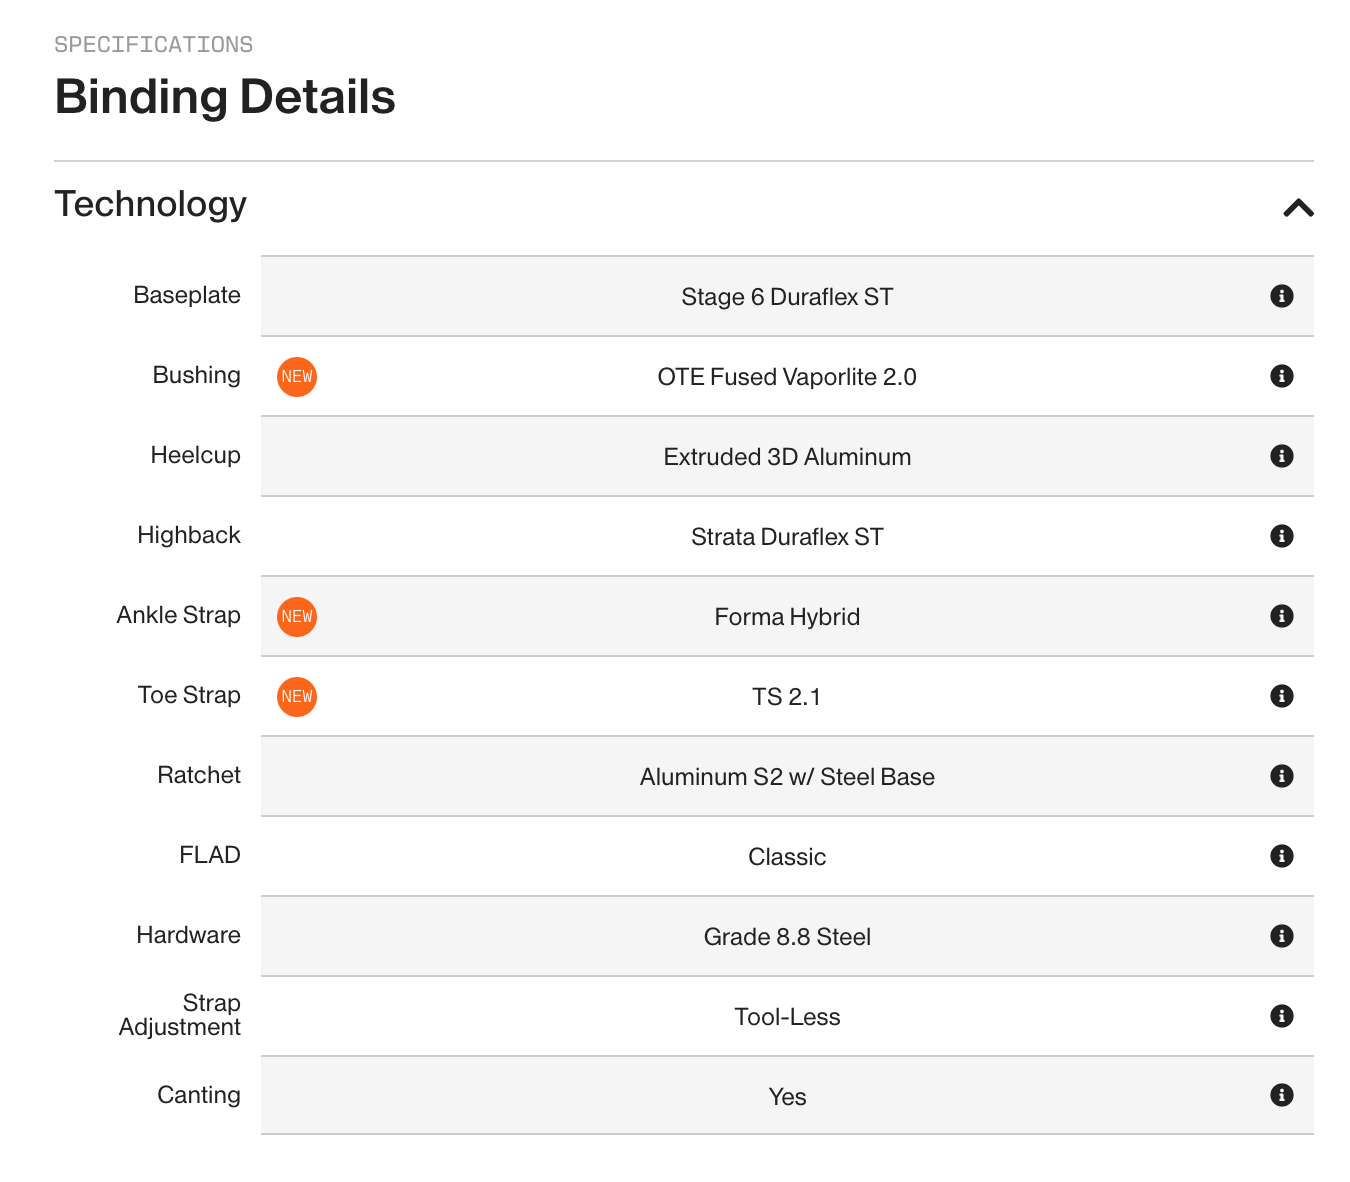1350x1182 pixels.
Task: Click the Hardware info icon
Action: [x=1281, y=936]
